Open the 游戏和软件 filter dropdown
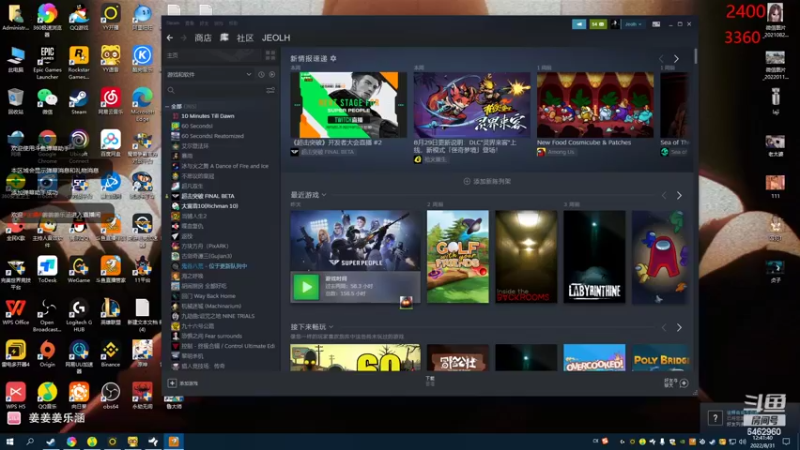 (209, 74)
